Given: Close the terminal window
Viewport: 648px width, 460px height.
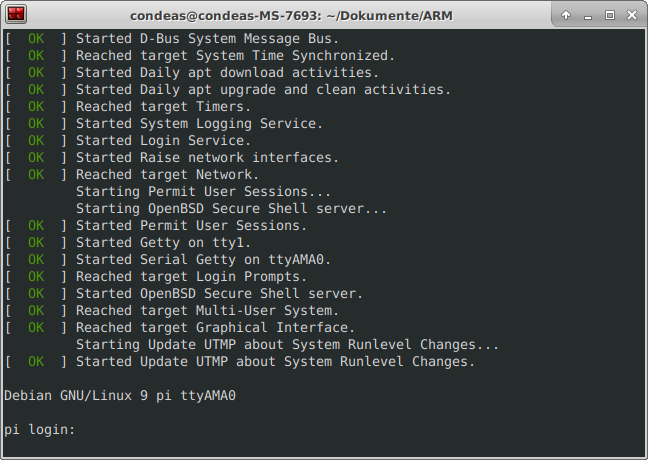Looking at the screenshot, I should (632, 15).
